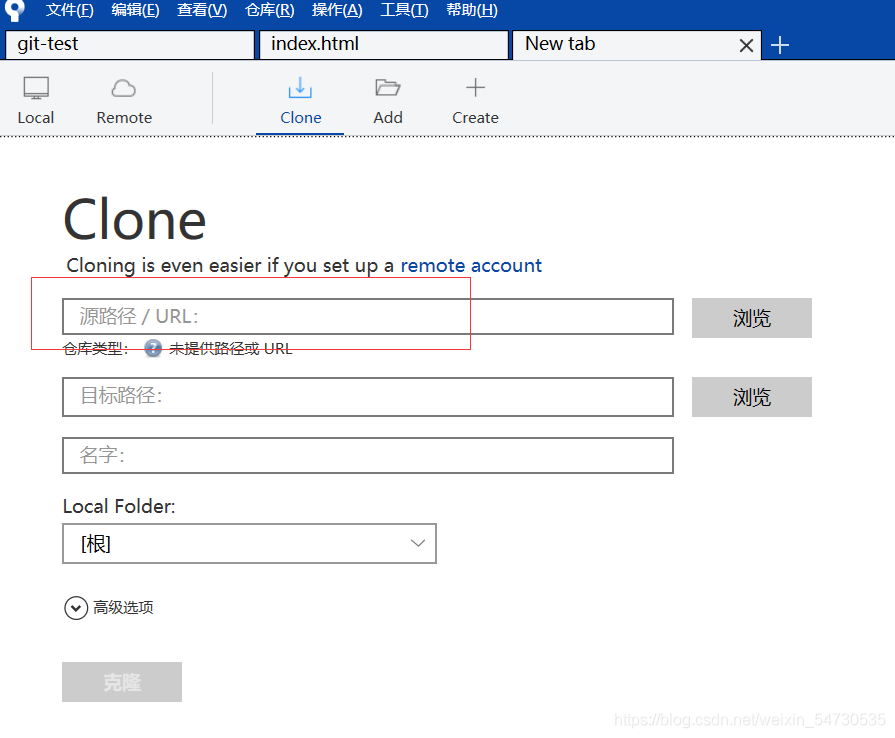Click the 未提供路径或 URL status text
Screen dimensions: 895x738
231,348
